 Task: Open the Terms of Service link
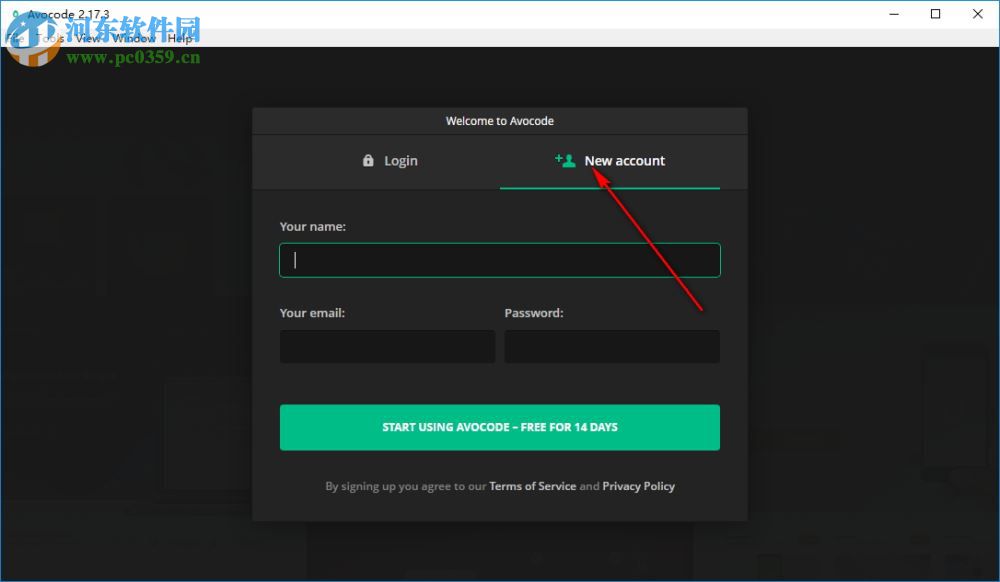pos(533,486)
